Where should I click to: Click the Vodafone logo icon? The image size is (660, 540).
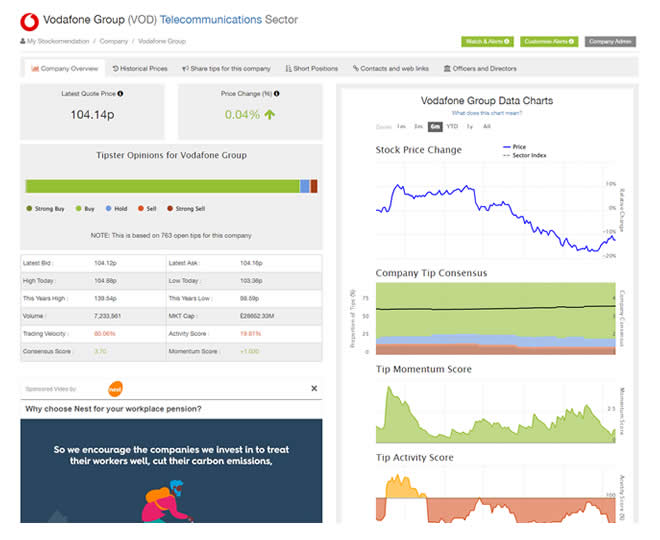point(28,19)
